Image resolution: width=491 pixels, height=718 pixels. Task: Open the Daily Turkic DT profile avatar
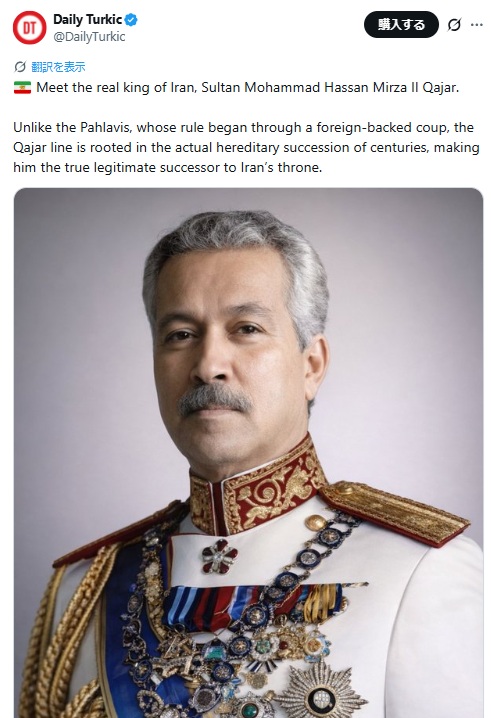pos(29,28)
